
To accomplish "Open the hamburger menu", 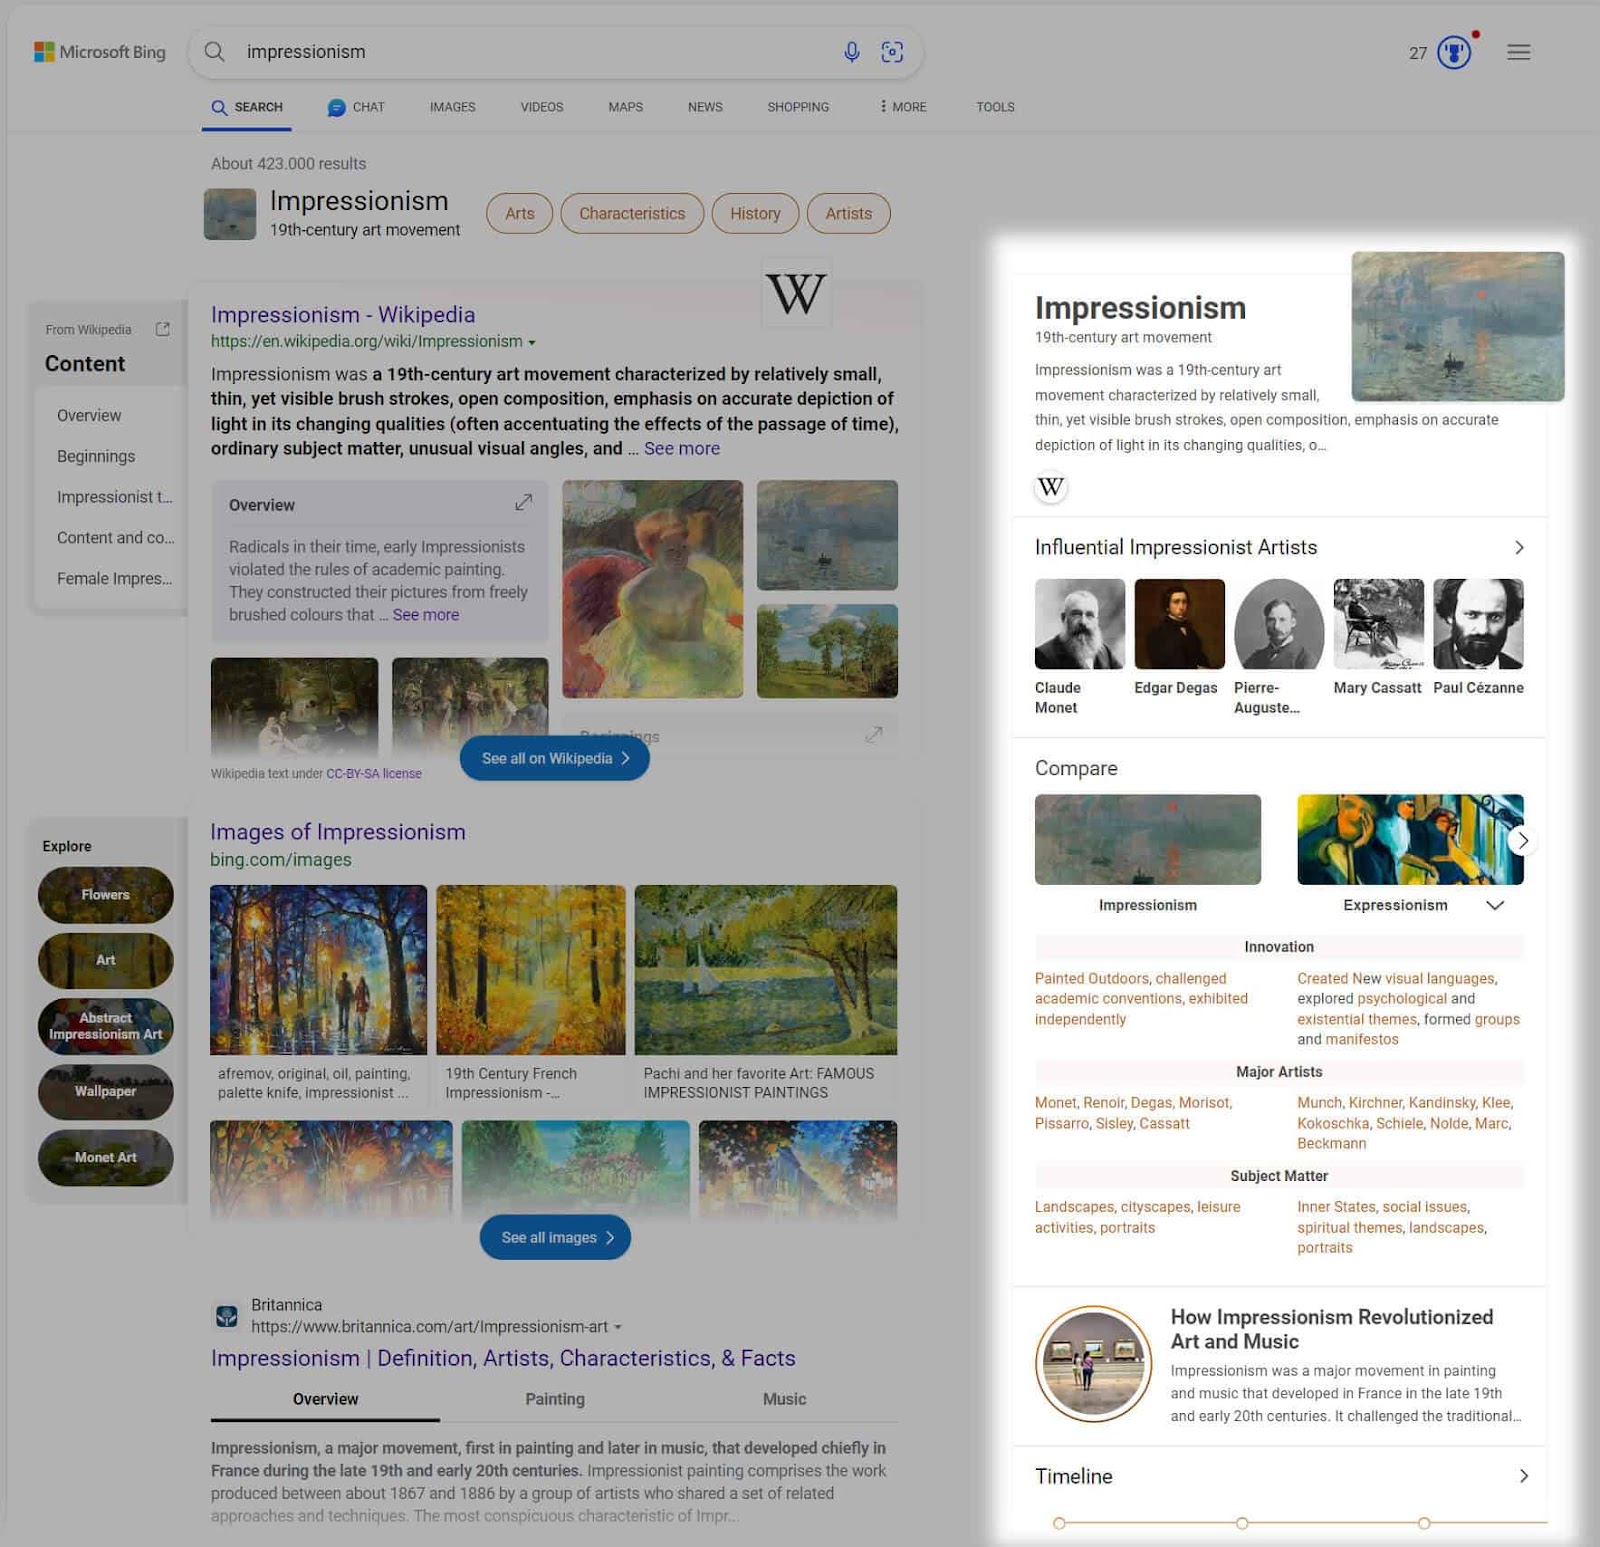I will tap(1519, 52).
